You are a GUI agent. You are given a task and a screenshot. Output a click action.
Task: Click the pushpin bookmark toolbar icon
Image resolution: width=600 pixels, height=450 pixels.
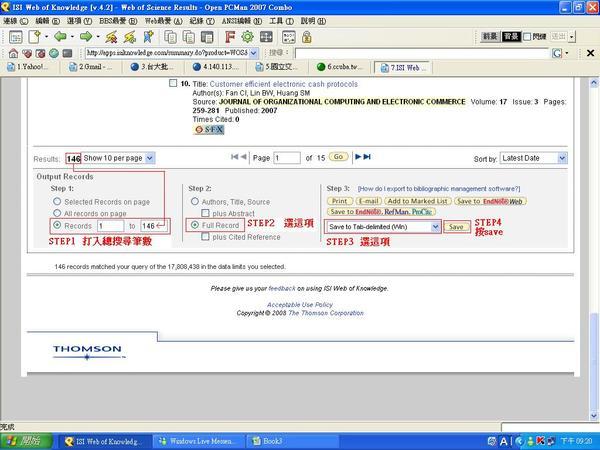pos(148,37)
